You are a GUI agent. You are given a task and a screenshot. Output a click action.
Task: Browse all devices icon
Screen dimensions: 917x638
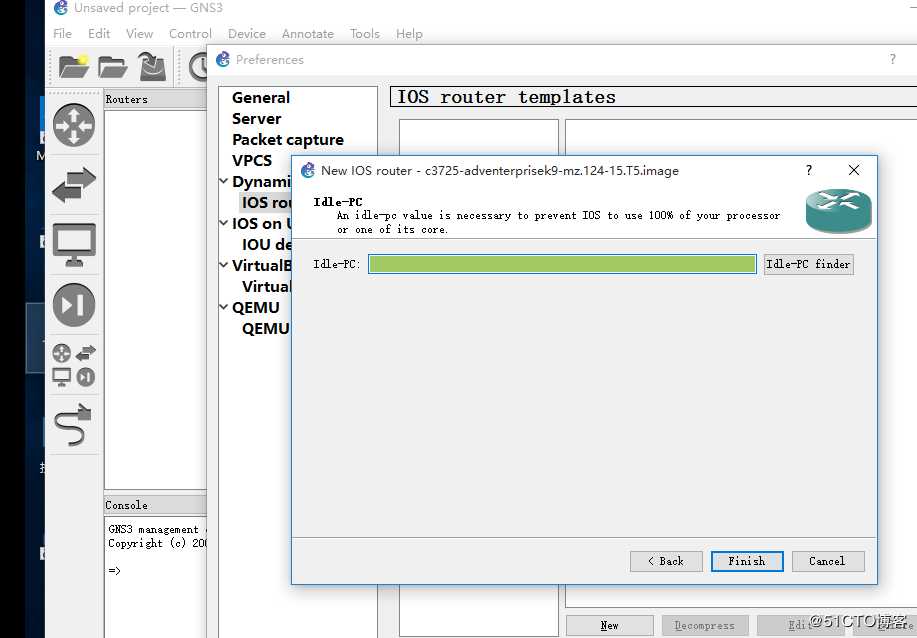click(74, 365)
